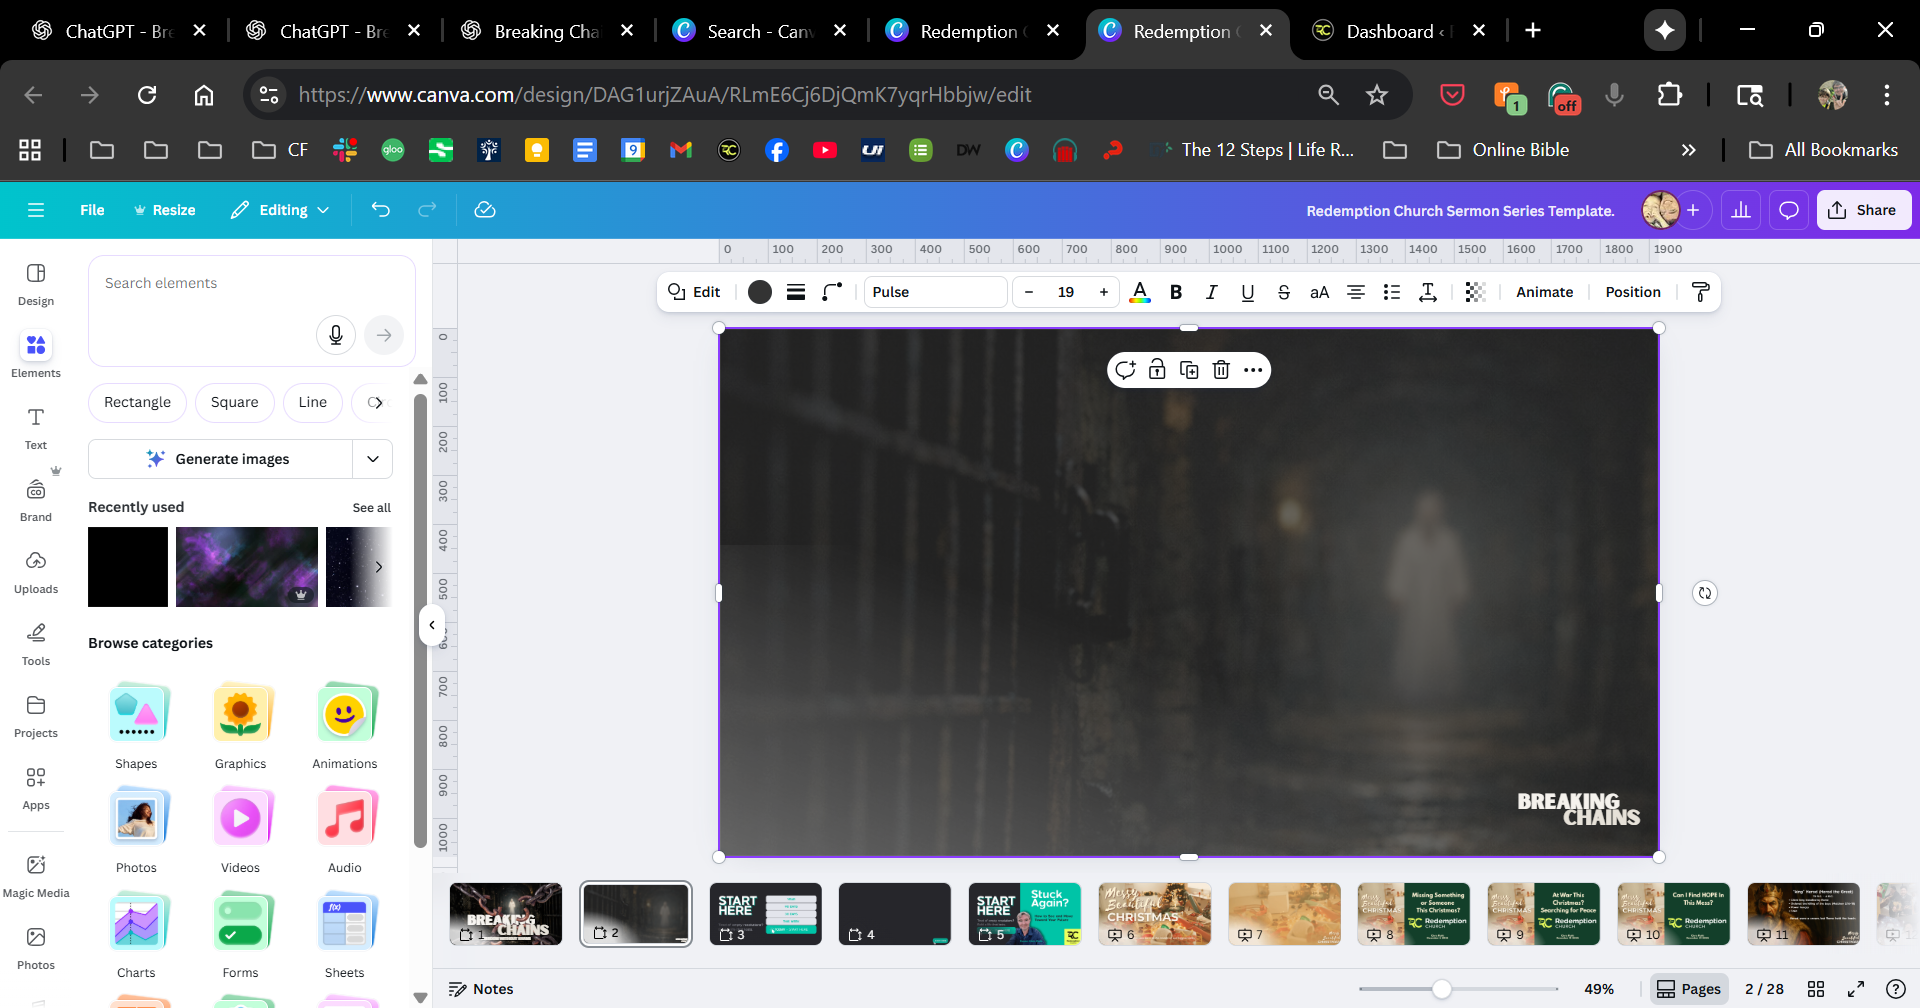Image resolution: width=1920 pixels, height=1008 pixels.
Task: Open the Pulse font selector
Action: 935,292
